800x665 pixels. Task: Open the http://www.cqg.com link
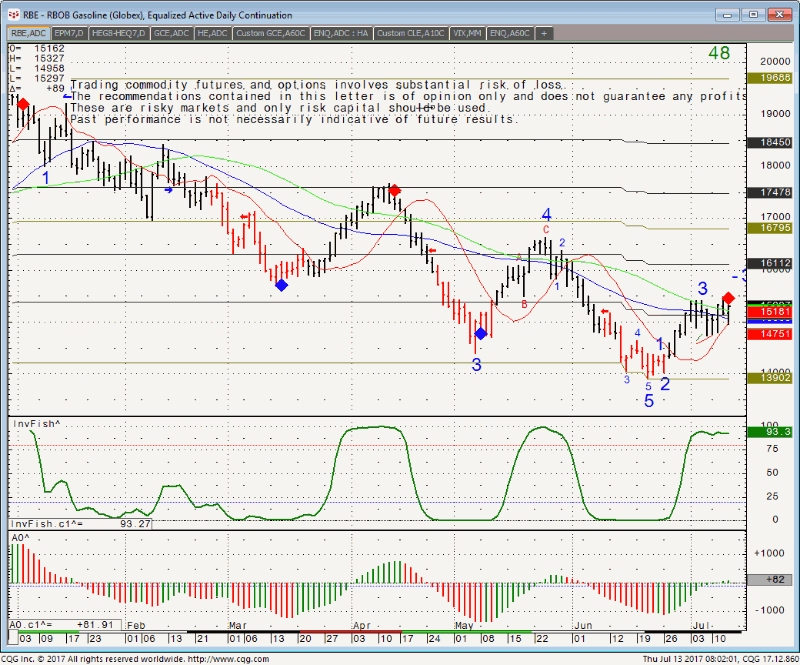click(x=228, y=659)
